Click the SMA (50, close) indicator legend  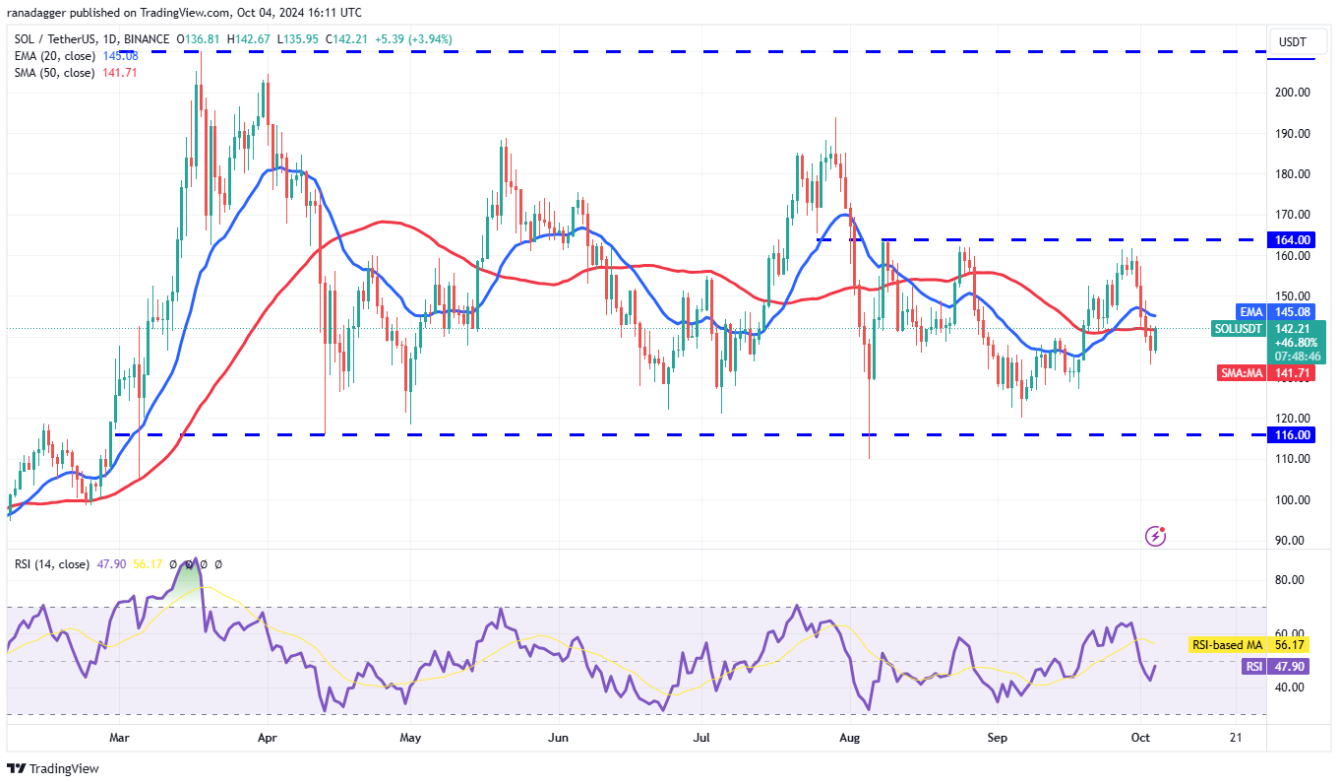coord(55,72)
